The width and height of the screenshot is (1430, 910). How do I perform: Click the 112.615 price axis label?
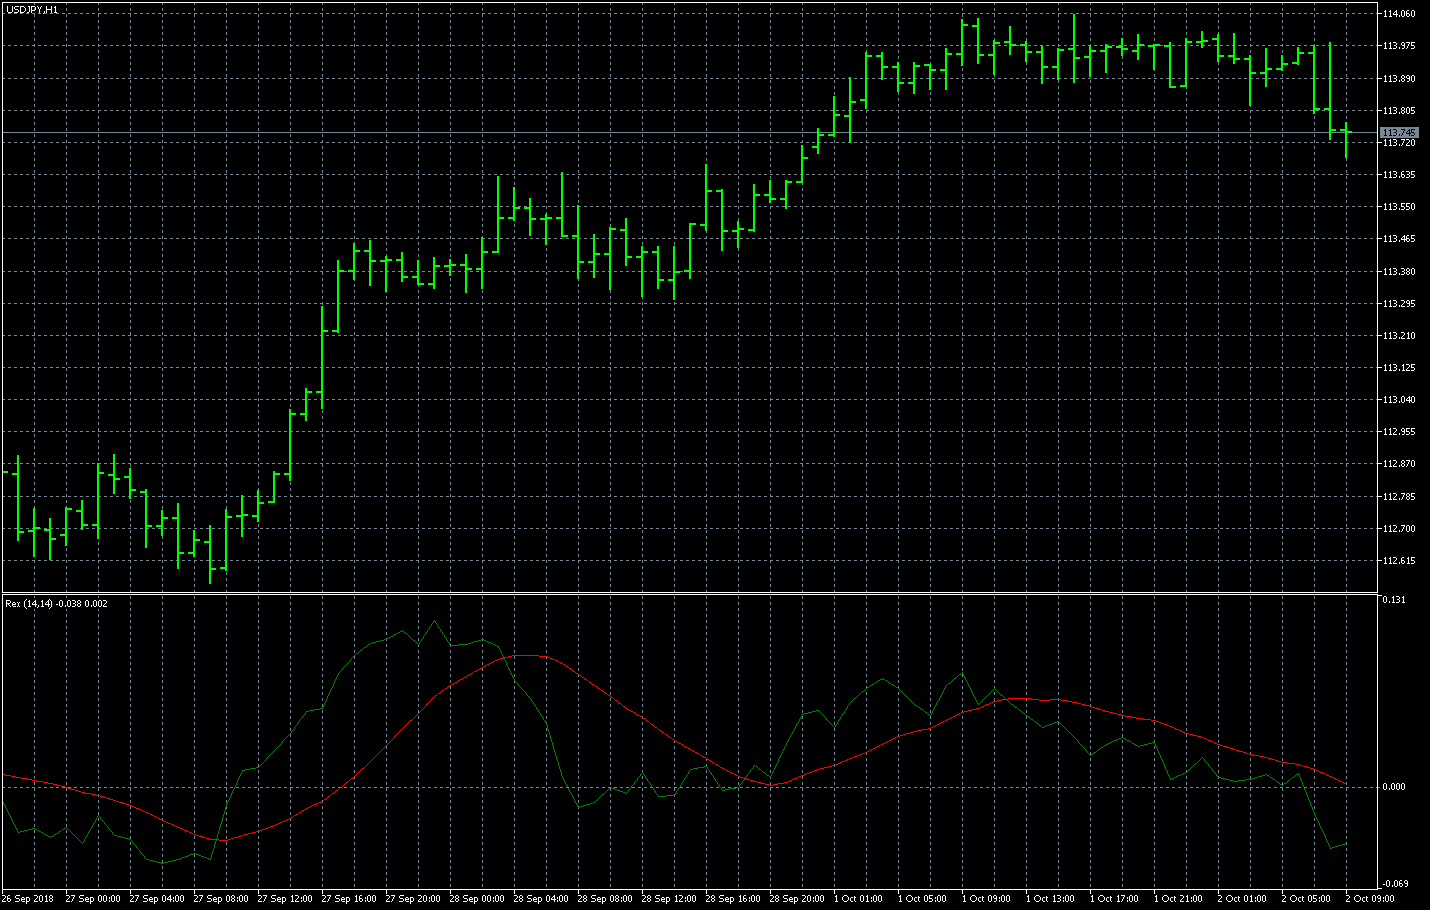[x=1398, y=560]
